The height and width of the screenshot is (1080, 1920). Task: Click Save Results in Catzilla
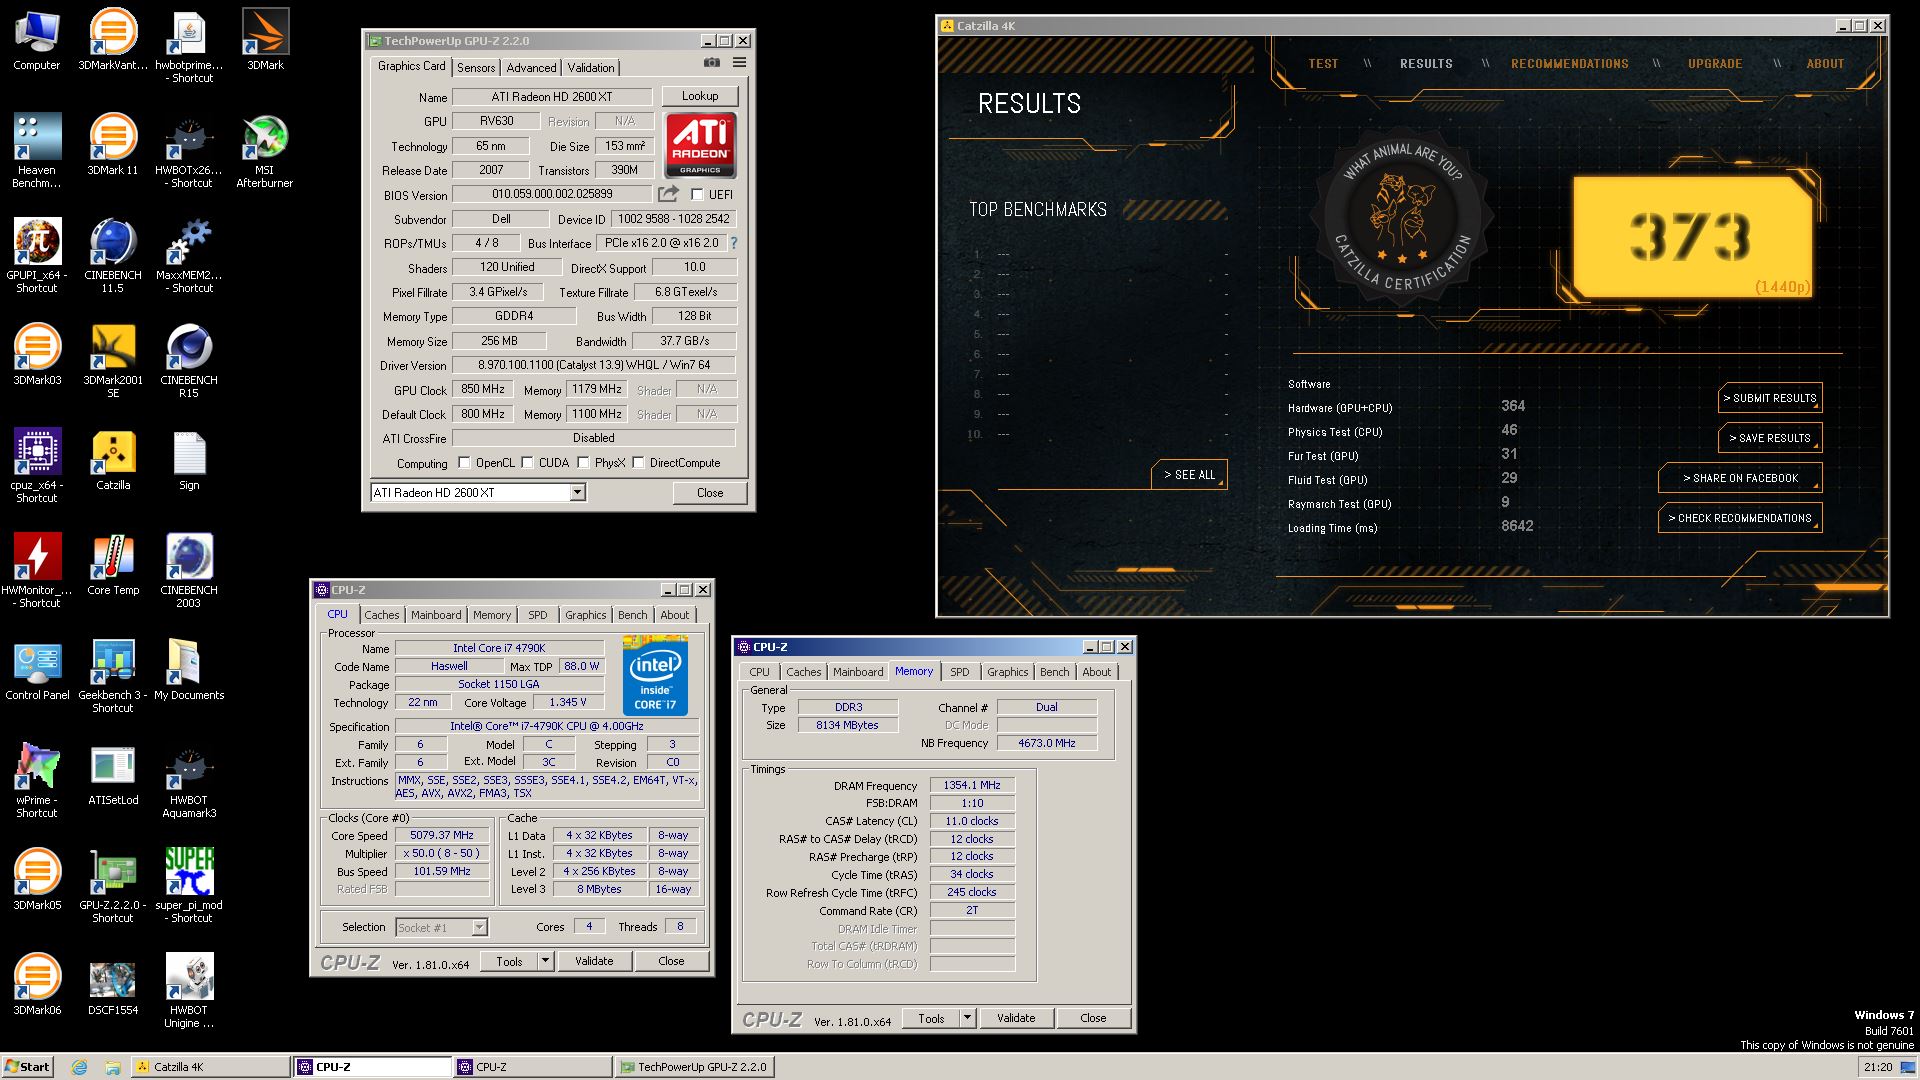tap(1770, 438)
